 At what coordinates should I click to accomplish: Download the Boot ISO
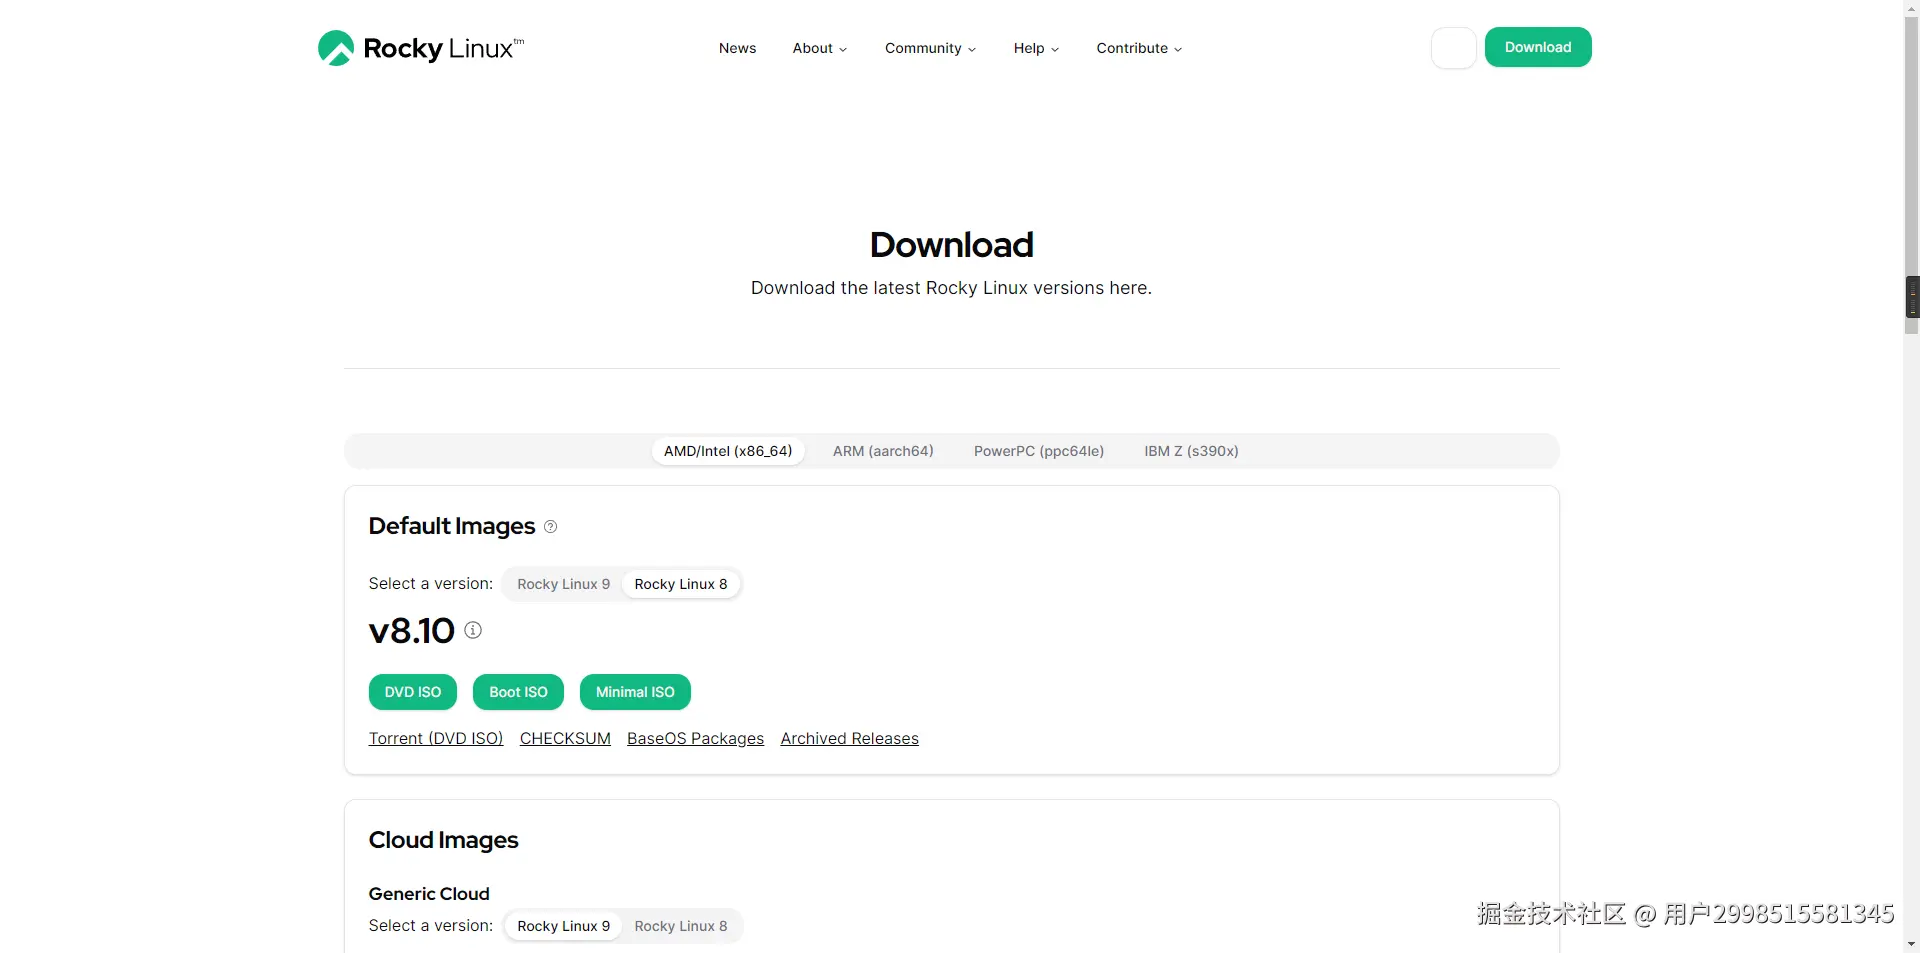(x=518, y=692)
